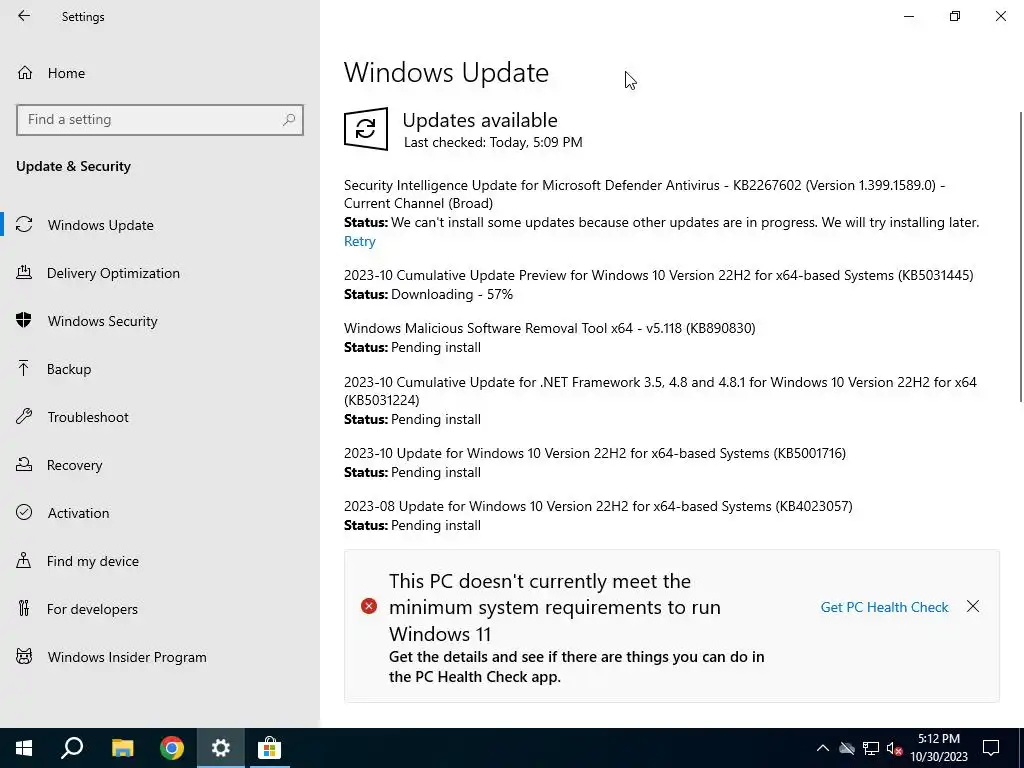Click the Settings gear on the taskbar
This screenshot has width=1024, height=768.
[221, 748]
